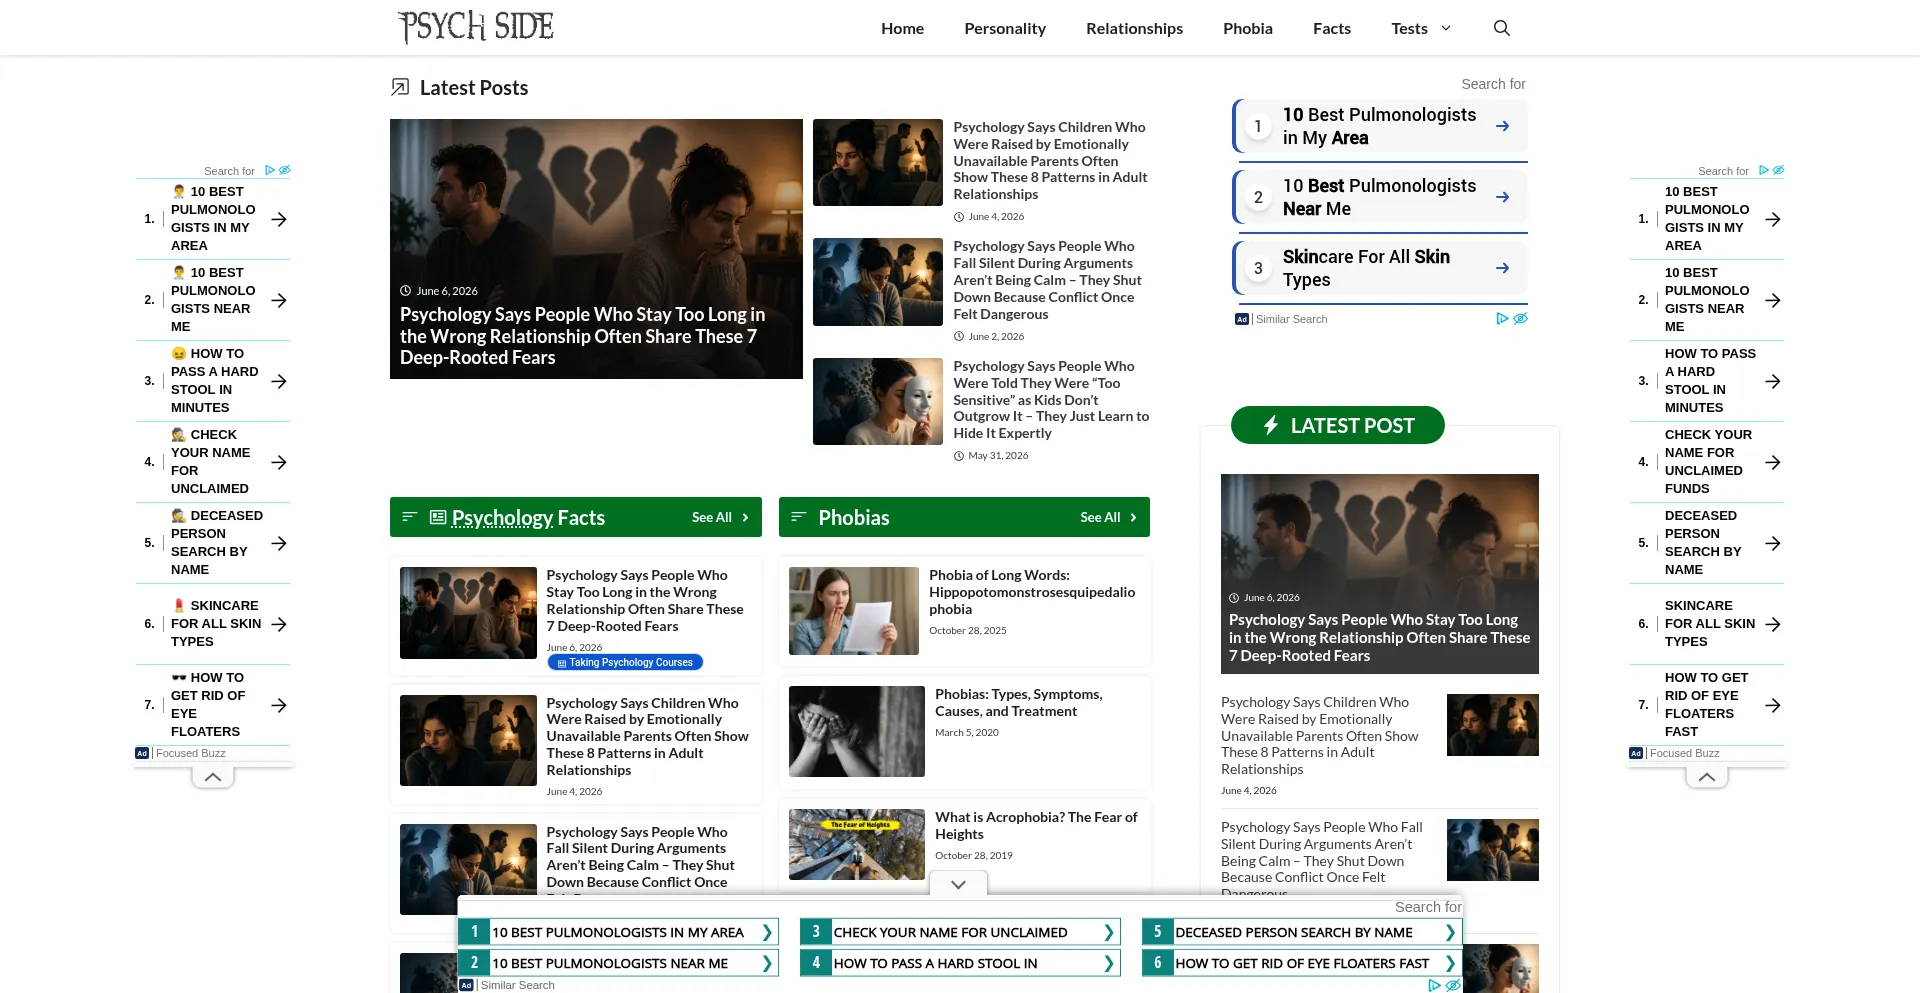Click bottom banner chevron for '10 Best Pulmonologists in my area'
The image size is (1920, 993).
coord(767,932)
